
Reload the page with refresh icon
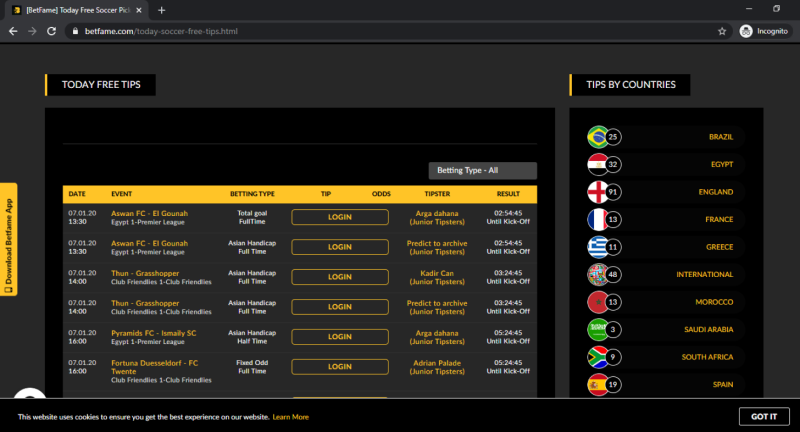(52, 31)
